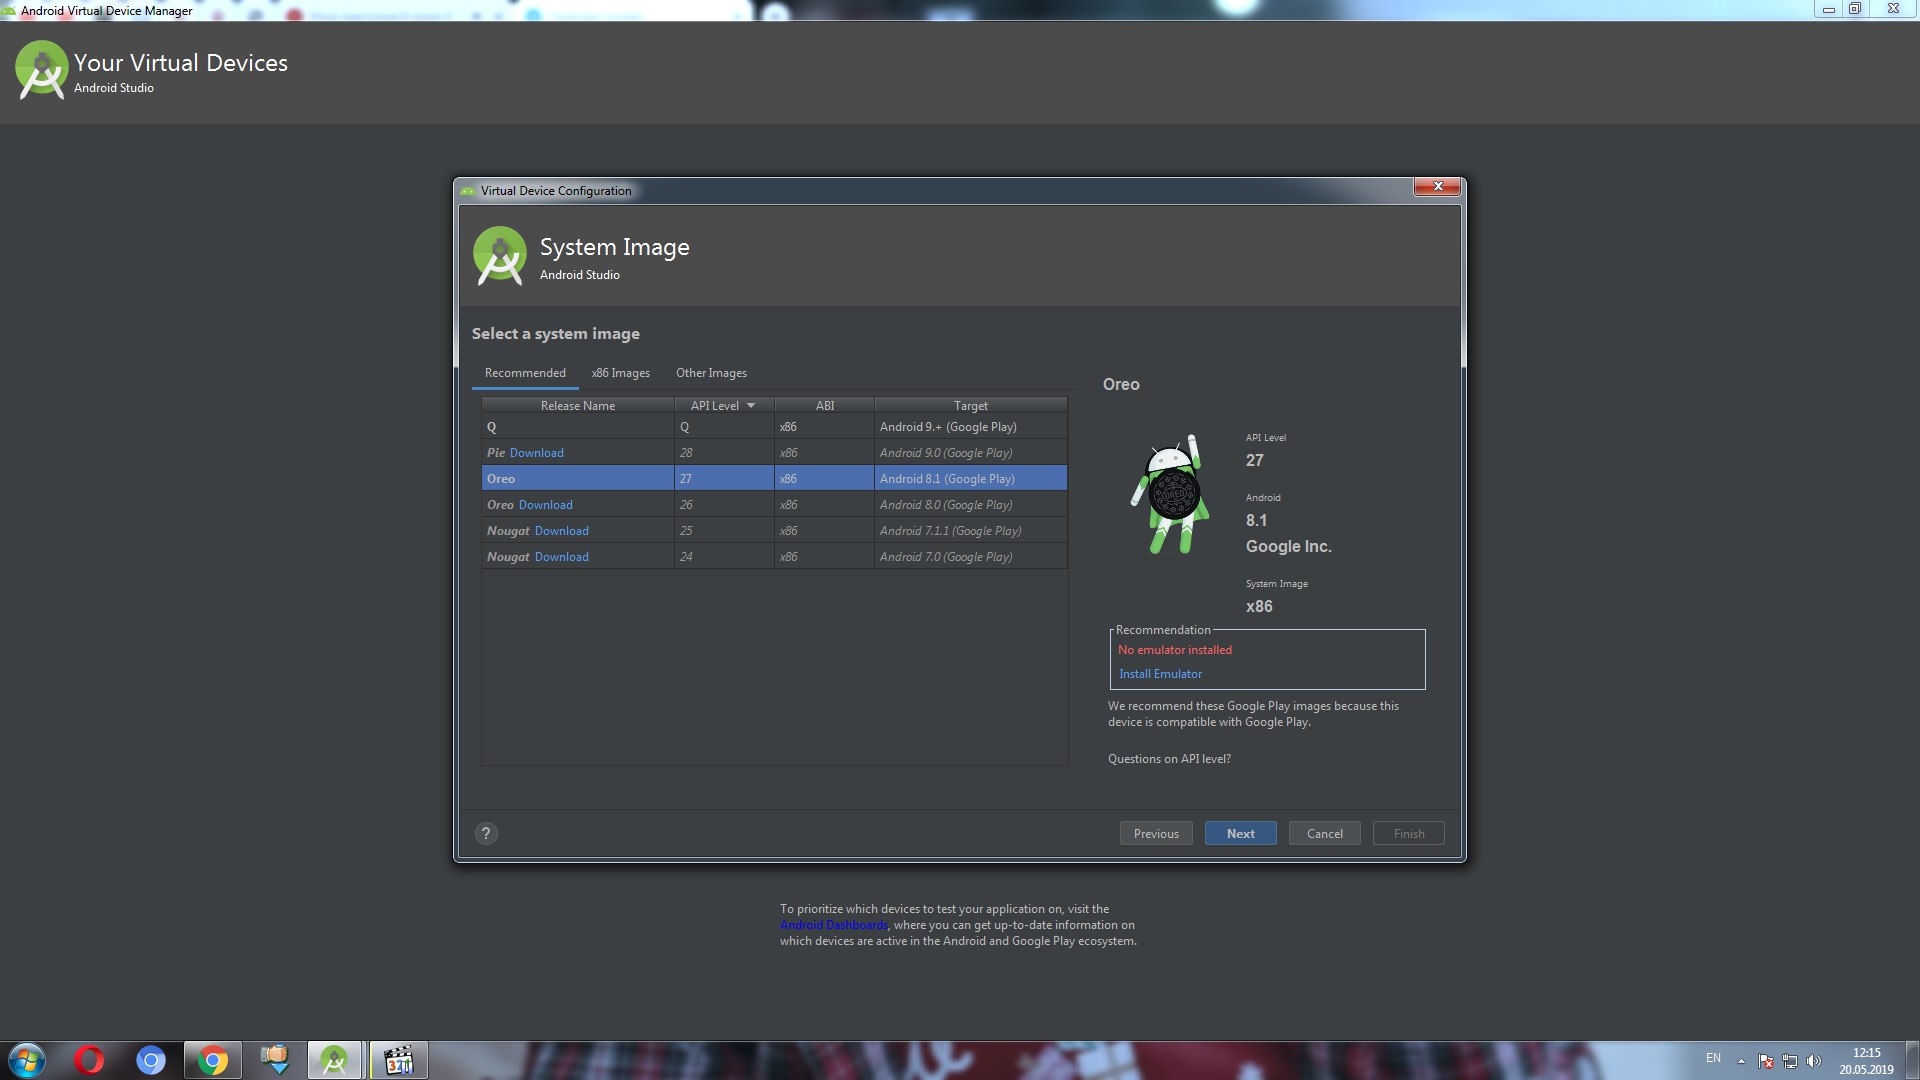The image size is (1920, 1080).
Task: Open the video clapperboard app in the taskbar
Action: click(398, 1060)
